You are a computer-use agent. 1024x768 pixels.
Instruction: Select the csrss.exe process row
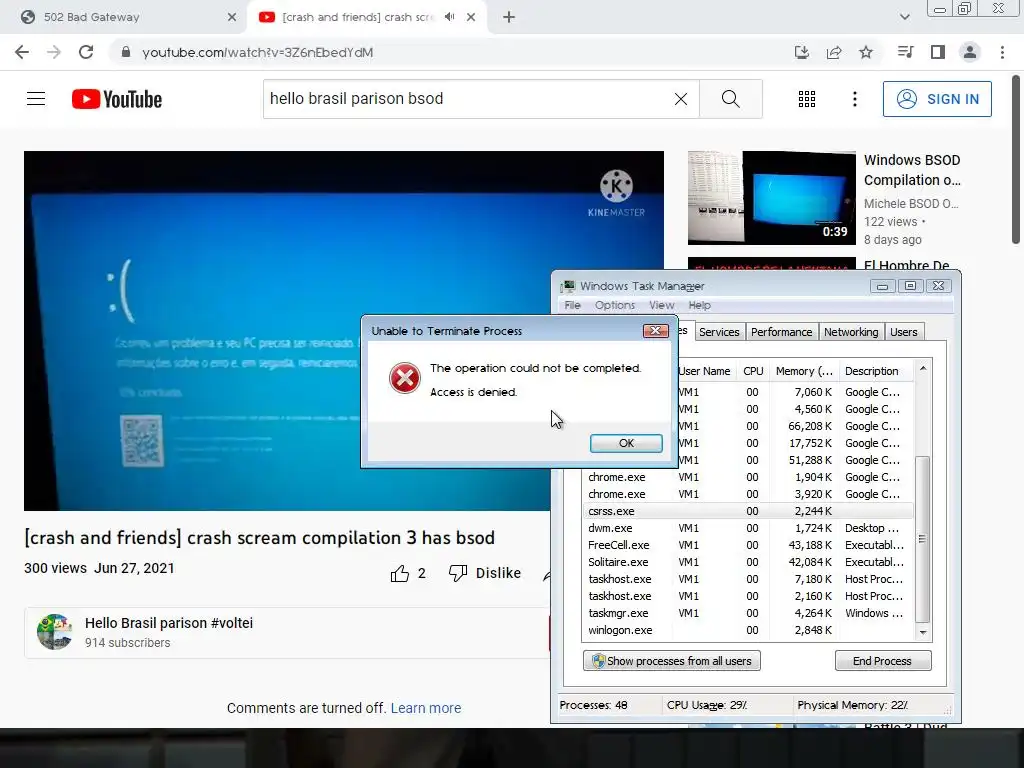click(747, 511)
